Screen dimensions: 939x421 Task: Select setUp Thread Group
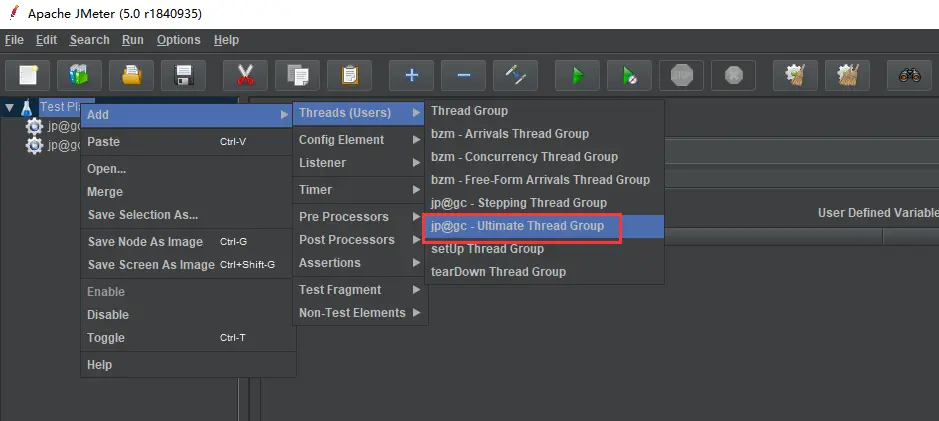(x=544, y=249)
